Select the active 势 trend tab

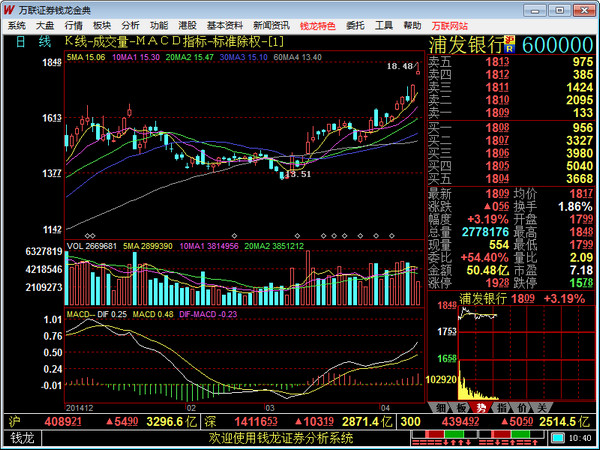(481, 408)
